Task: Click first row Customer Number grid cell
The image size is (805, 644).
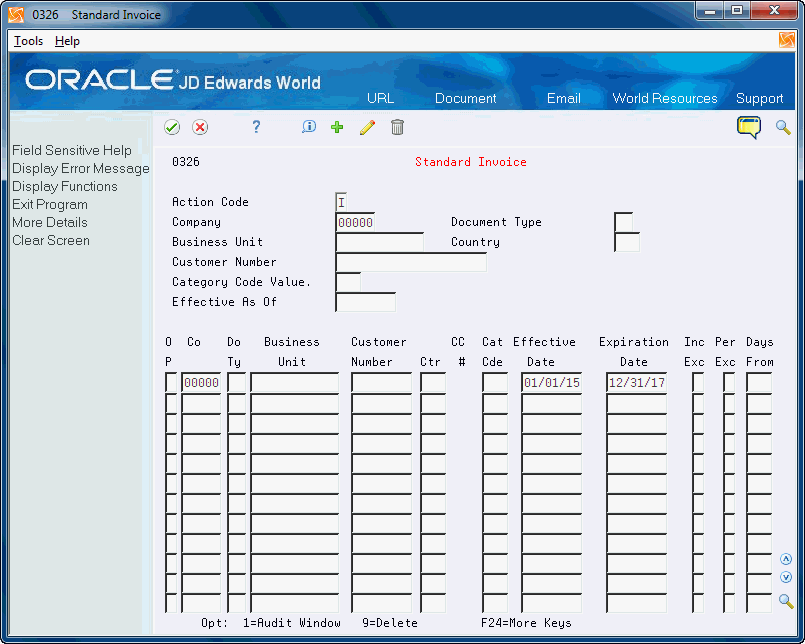Action: (381, 383)
